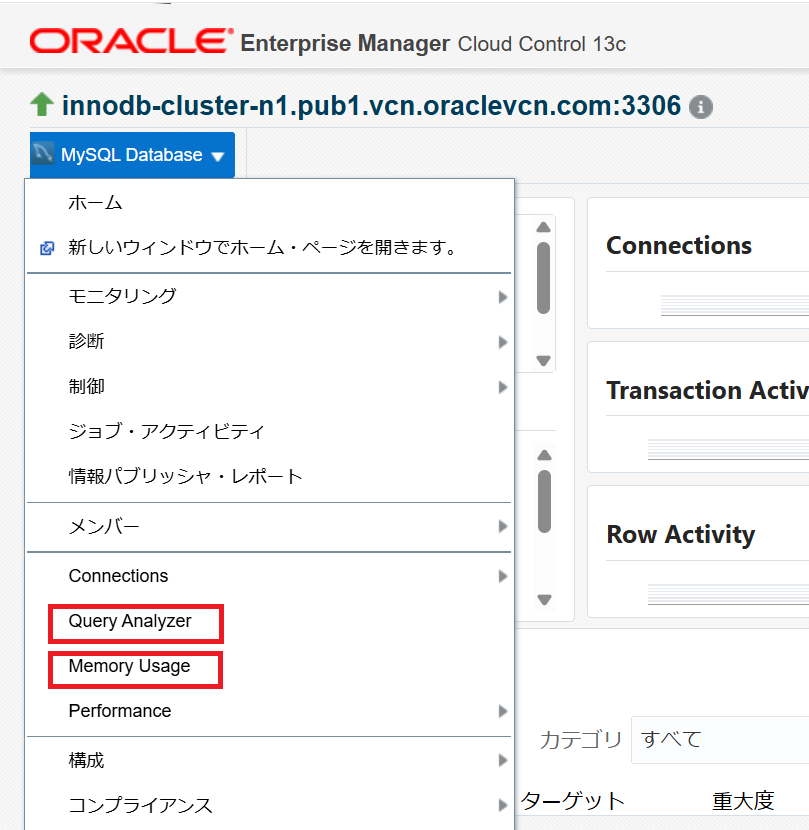Click the green up status arrow icon
Viewport: 809px width, 830px height.
[42, 104]
